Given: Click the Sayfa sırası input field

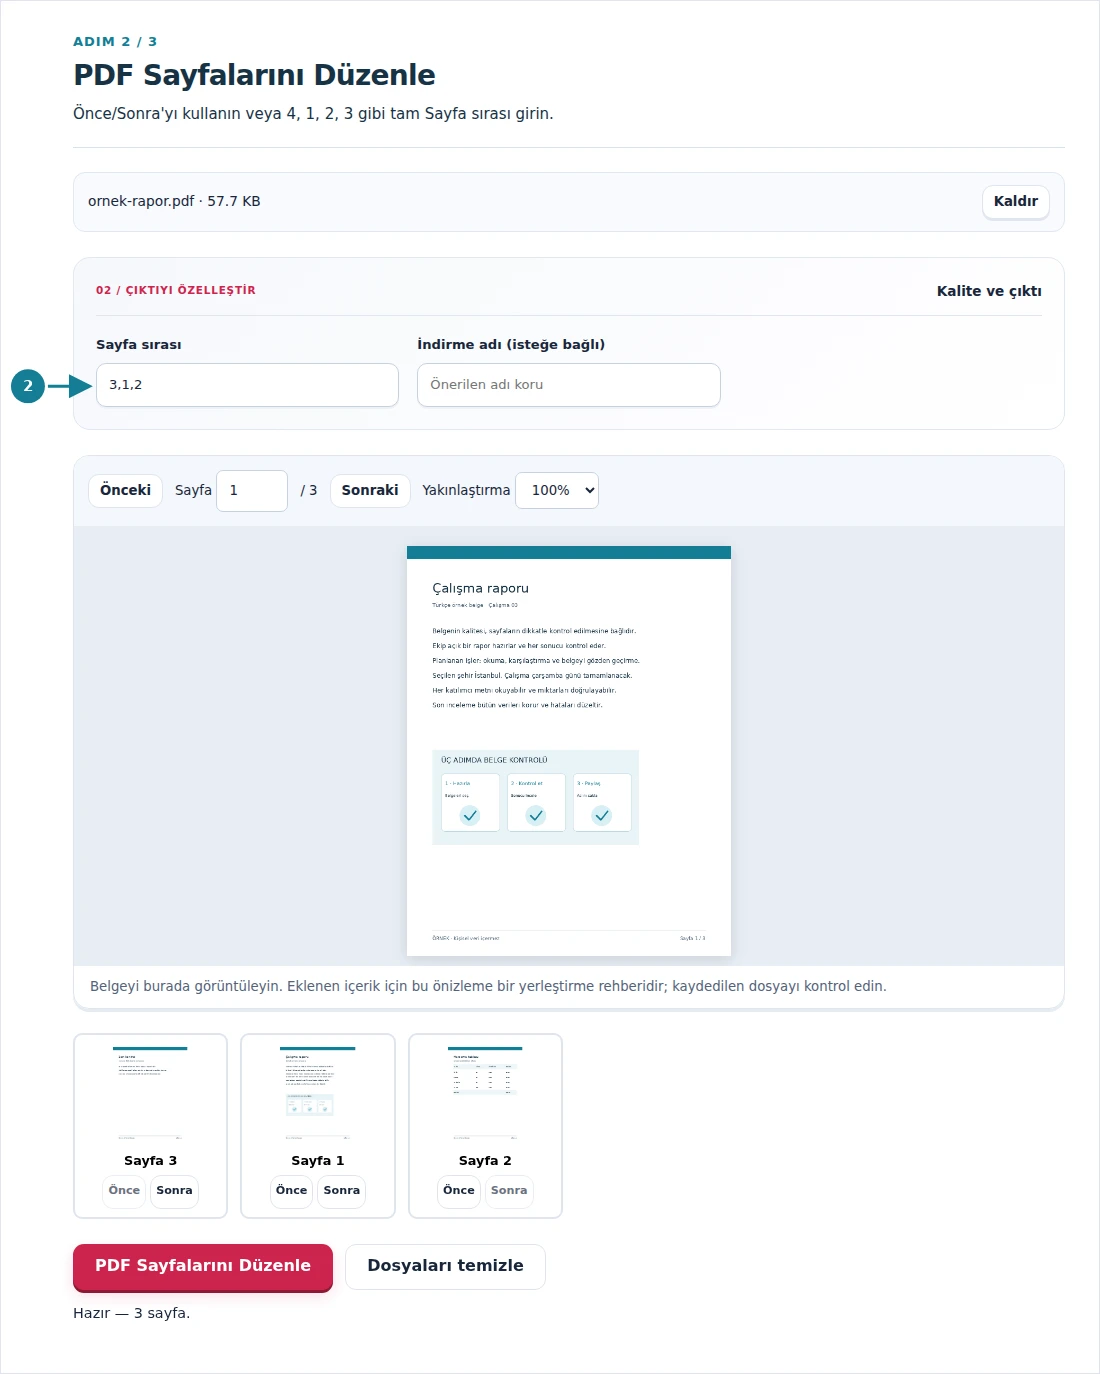Looking at the screenshot, I should coord(247,385).
